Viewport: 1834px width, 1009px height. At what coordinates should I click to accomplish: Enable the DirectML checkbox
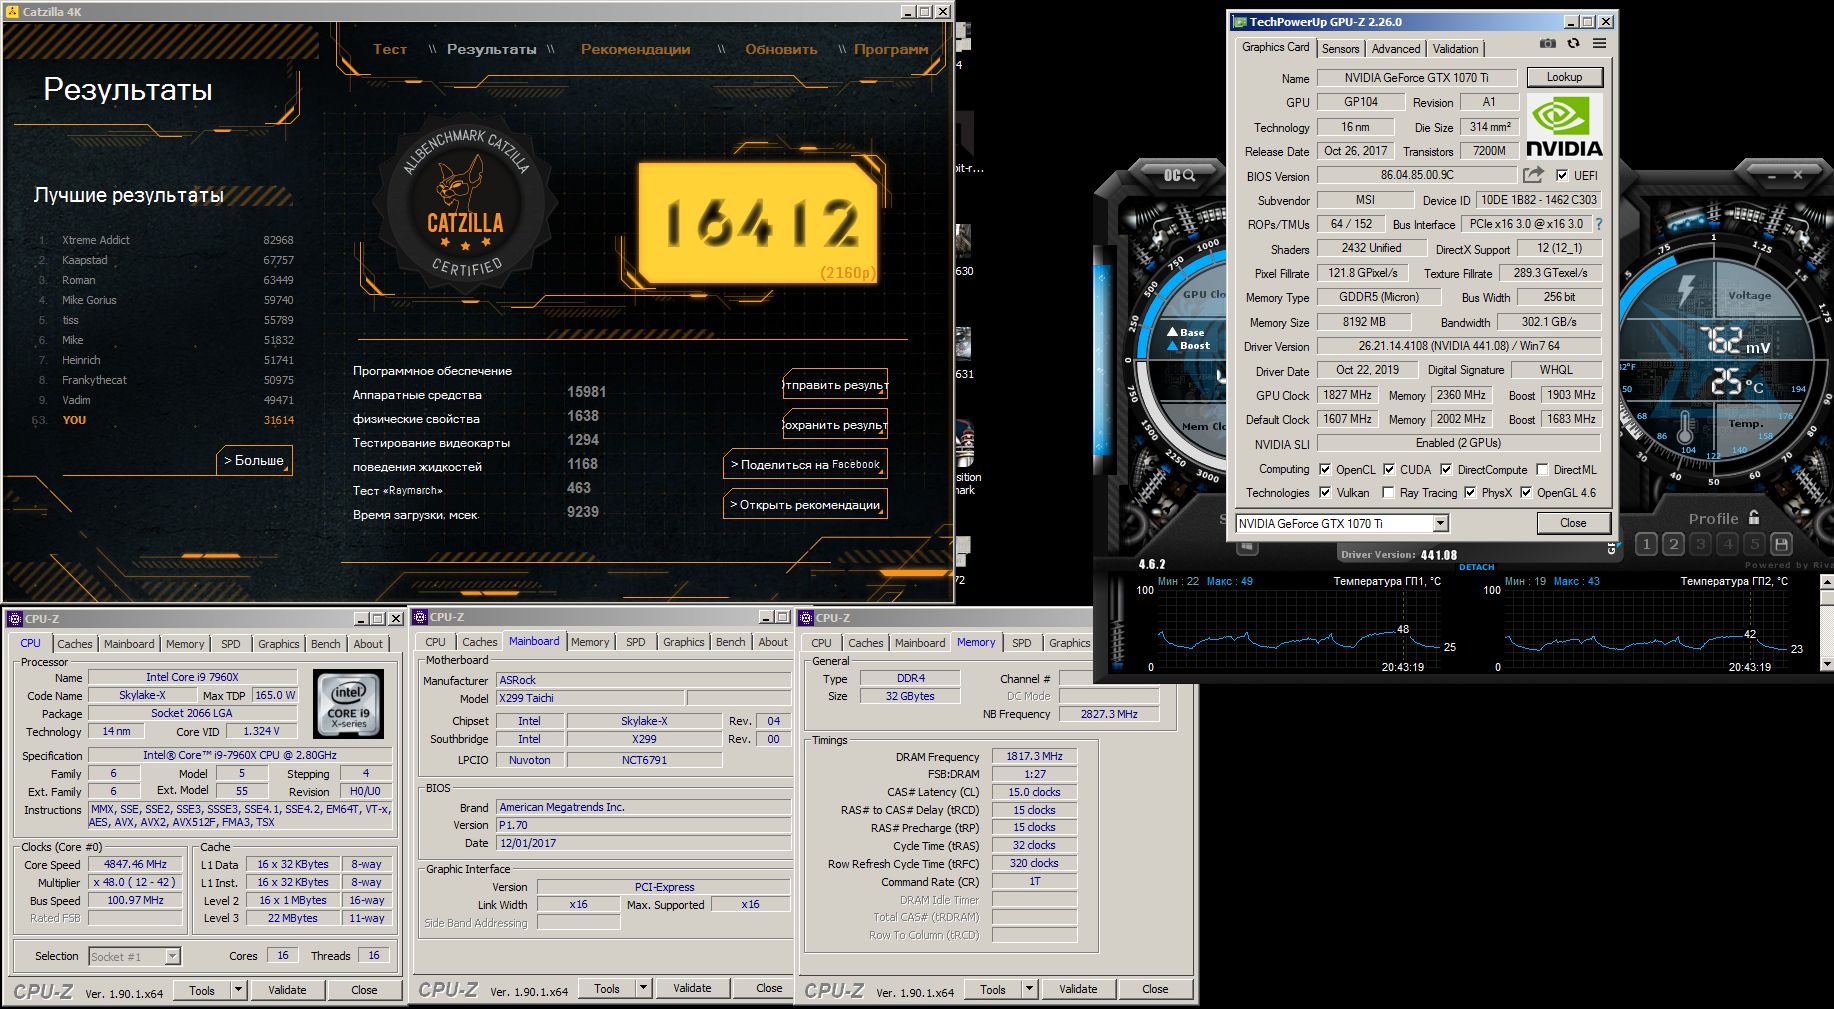pos(1543,469)
